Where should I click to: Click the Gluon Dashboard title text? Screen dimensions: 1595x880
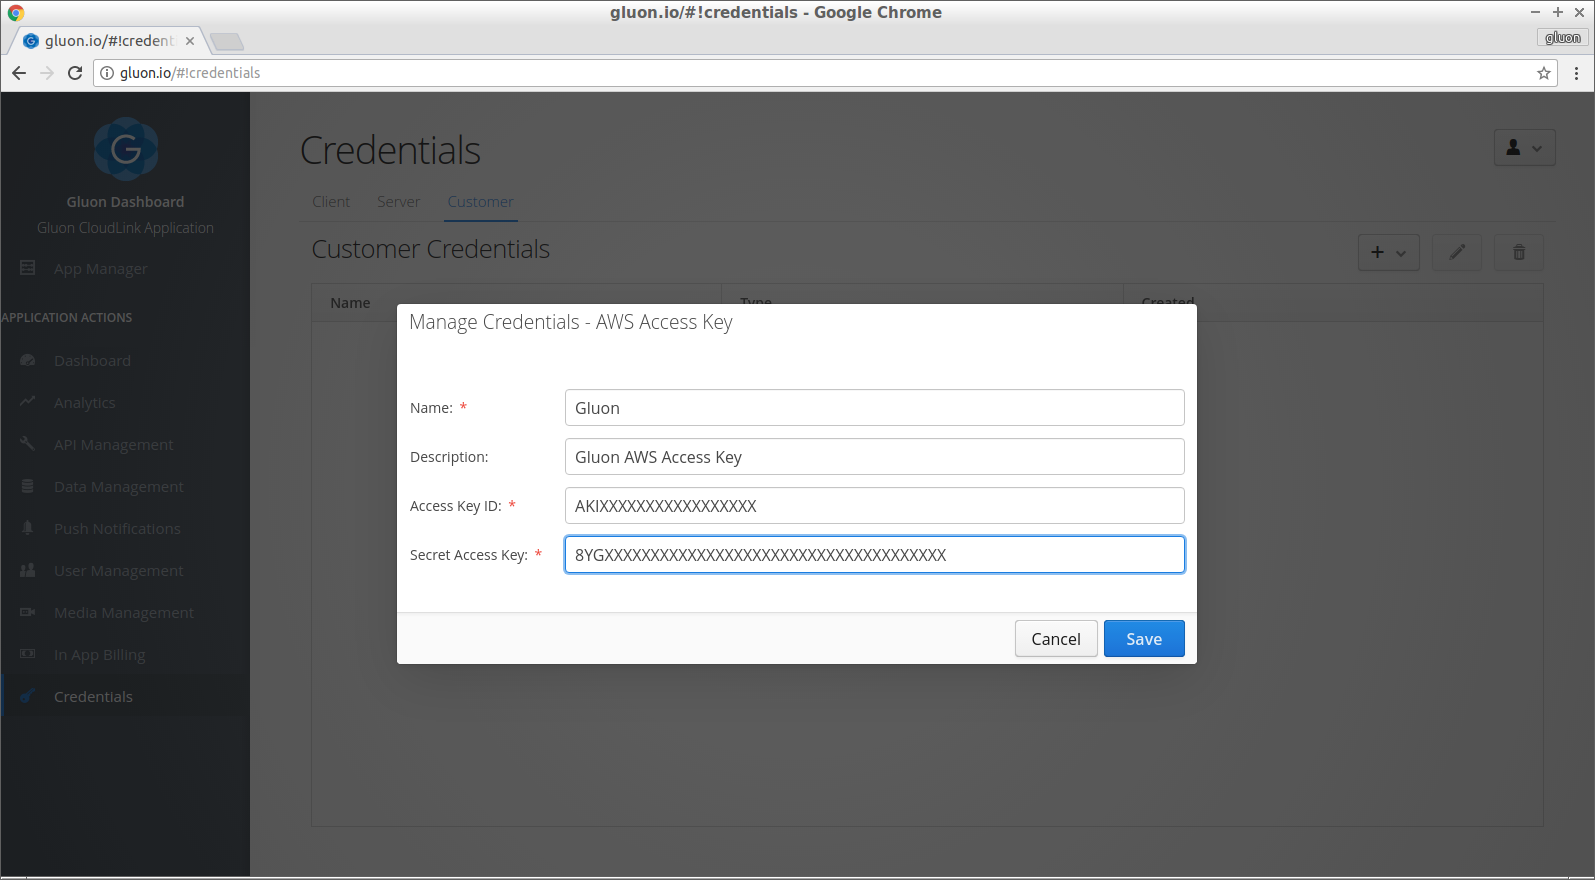pyautogui.click(x=125, y=202)
